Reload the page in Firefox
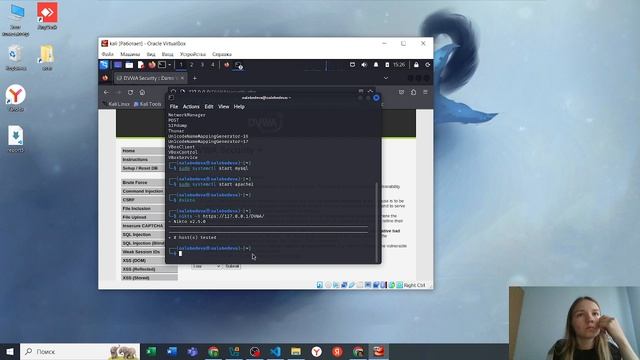 [130, 92]
